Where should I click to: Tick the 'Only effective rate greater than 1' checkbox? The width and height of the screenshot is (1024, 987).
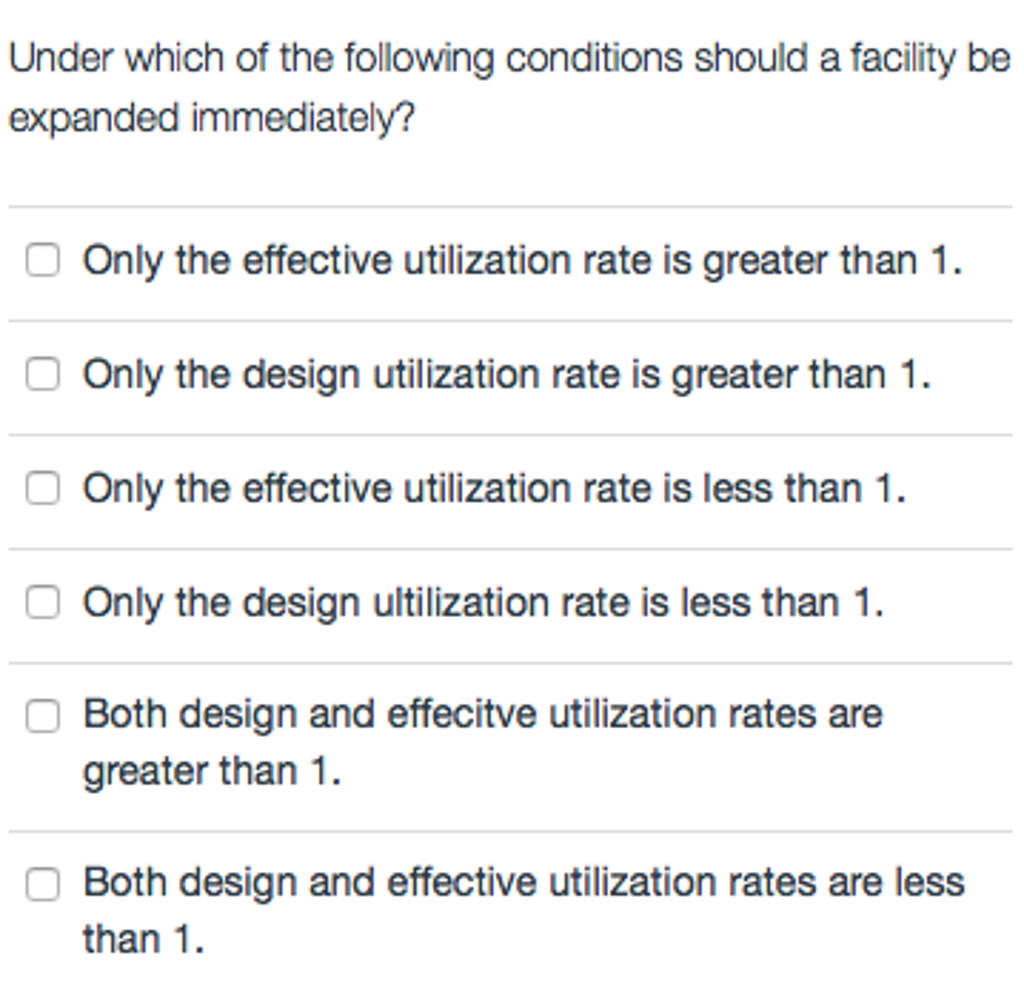(42, 261)
